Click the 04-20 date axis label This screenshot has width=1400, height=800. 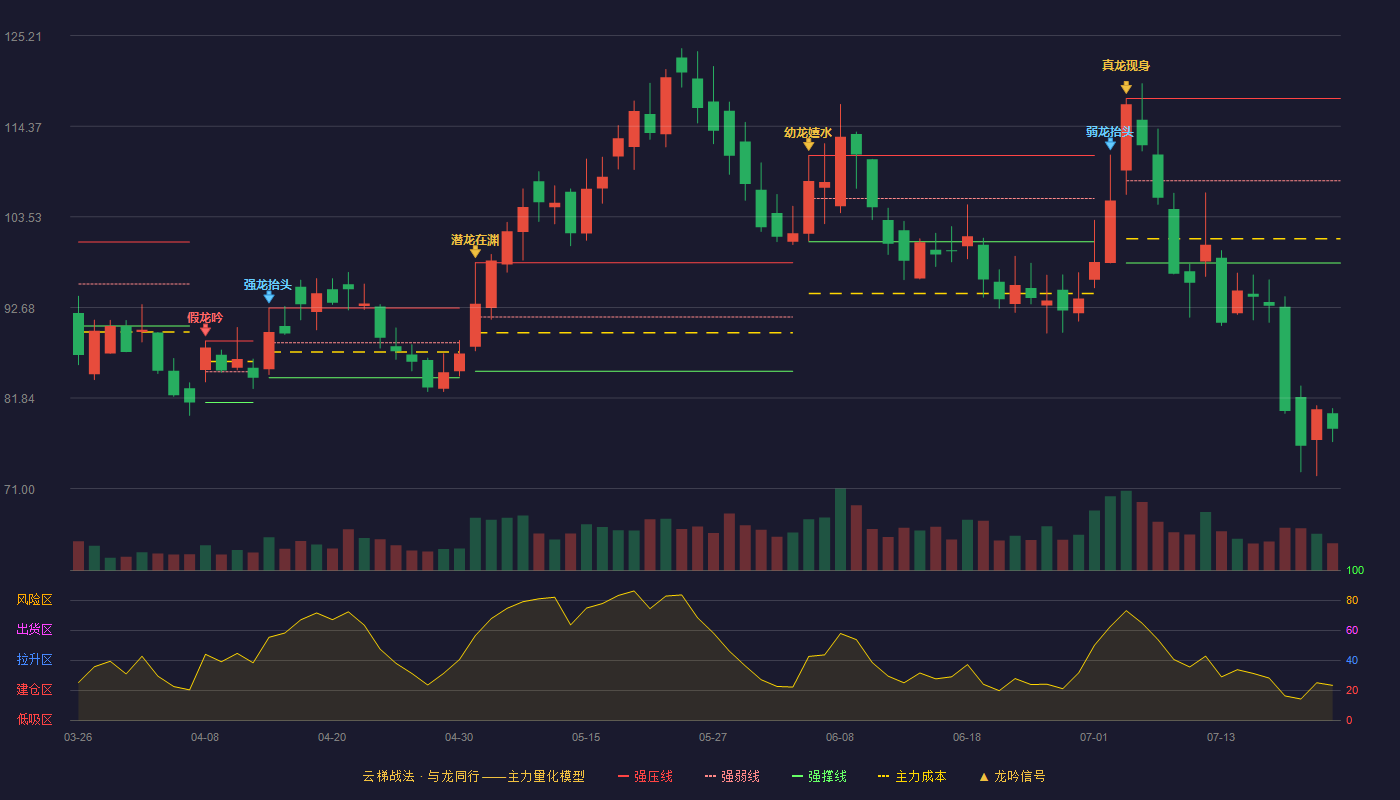332,737
